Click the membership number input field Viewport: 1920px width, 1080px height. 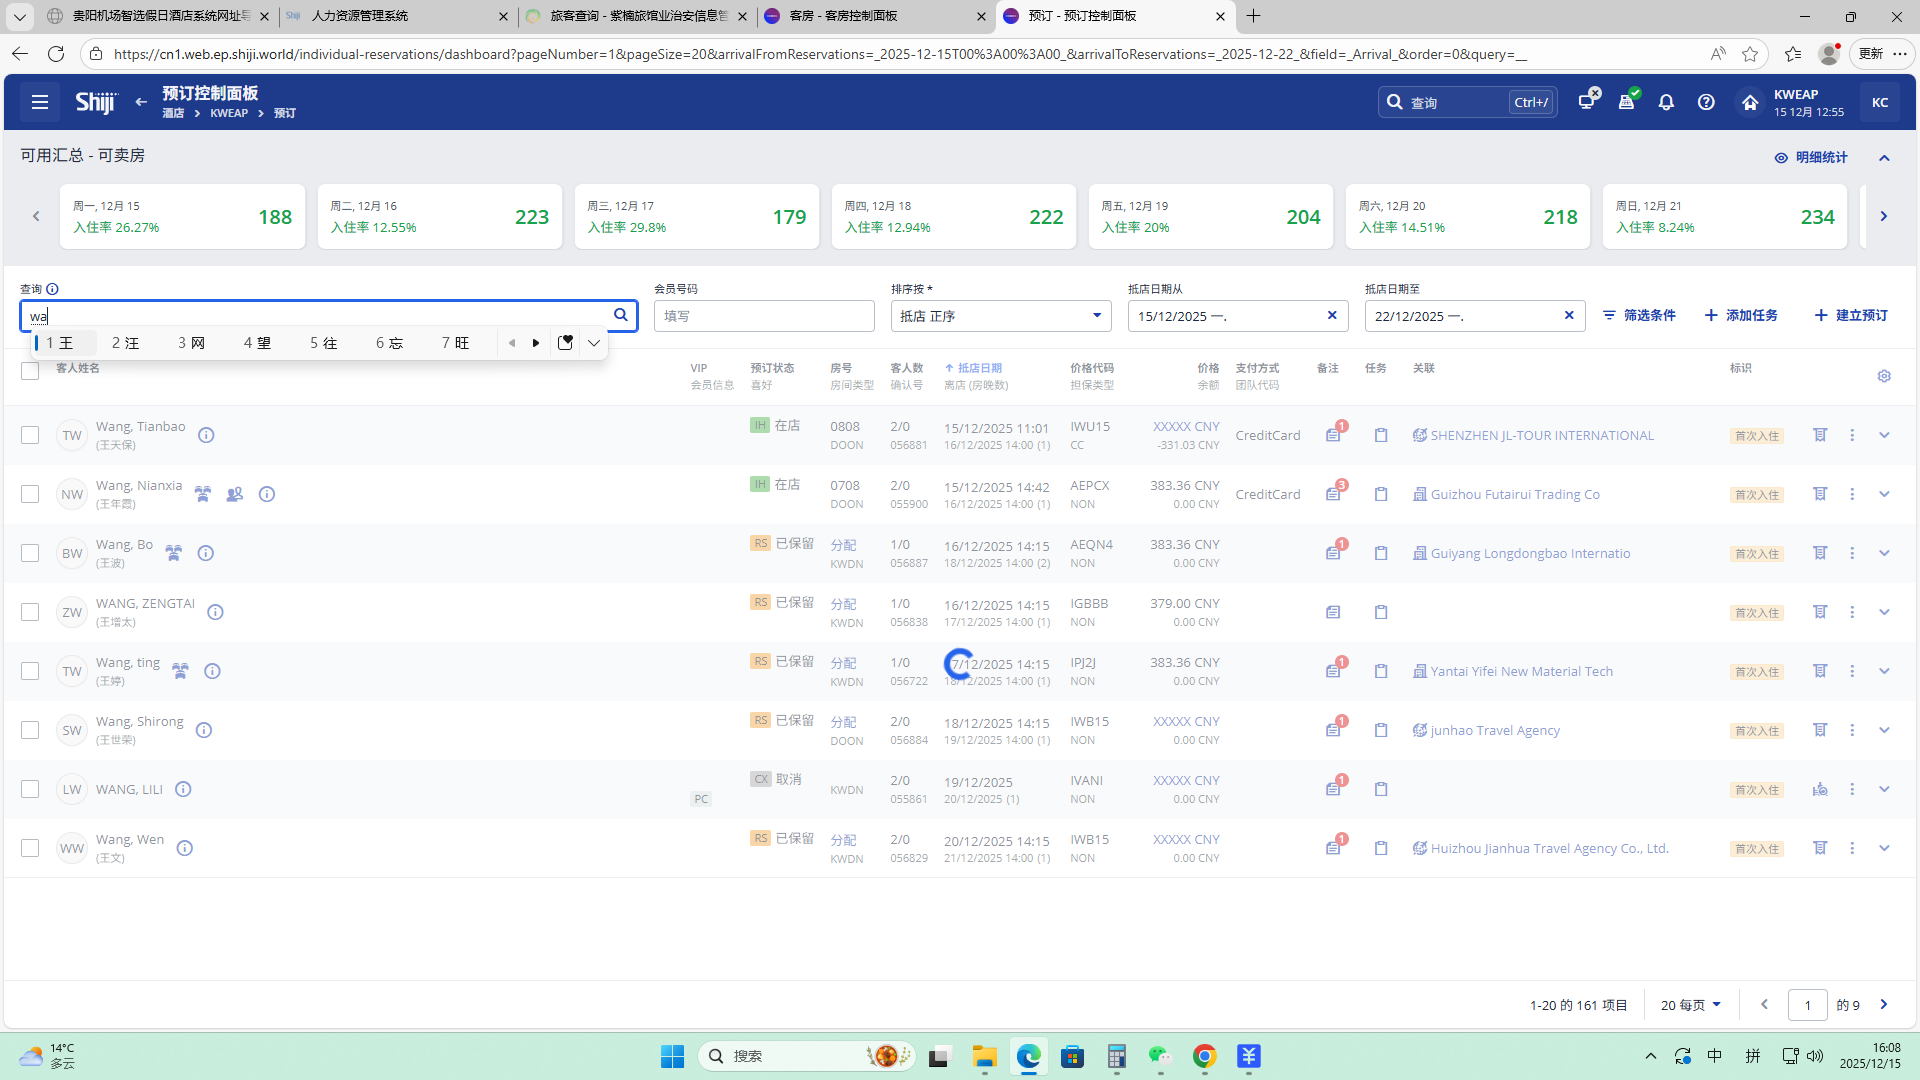764,316
